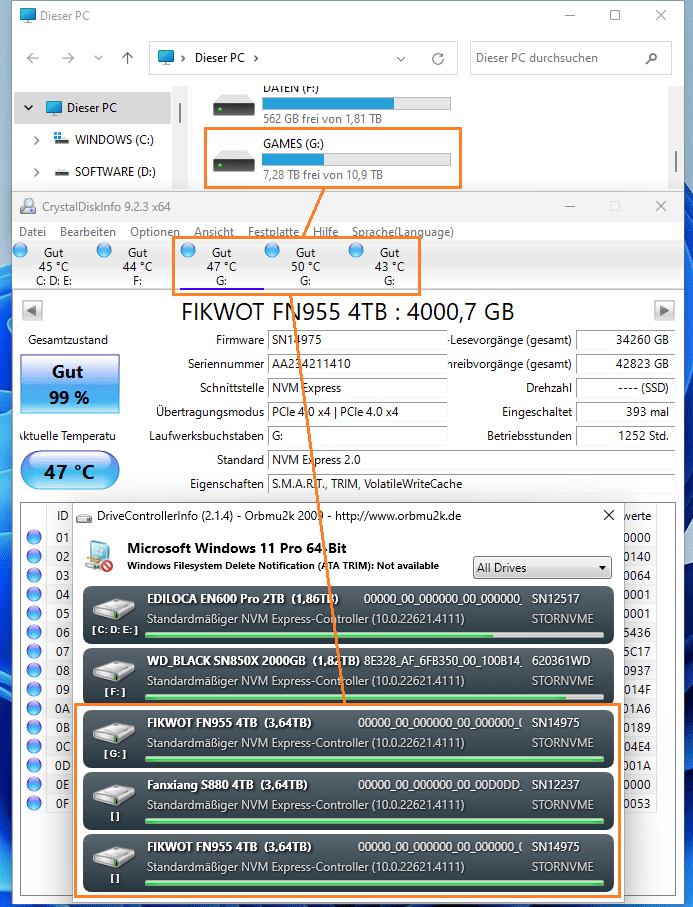Click the Dieser PC title bar icon

coord(27,16)
